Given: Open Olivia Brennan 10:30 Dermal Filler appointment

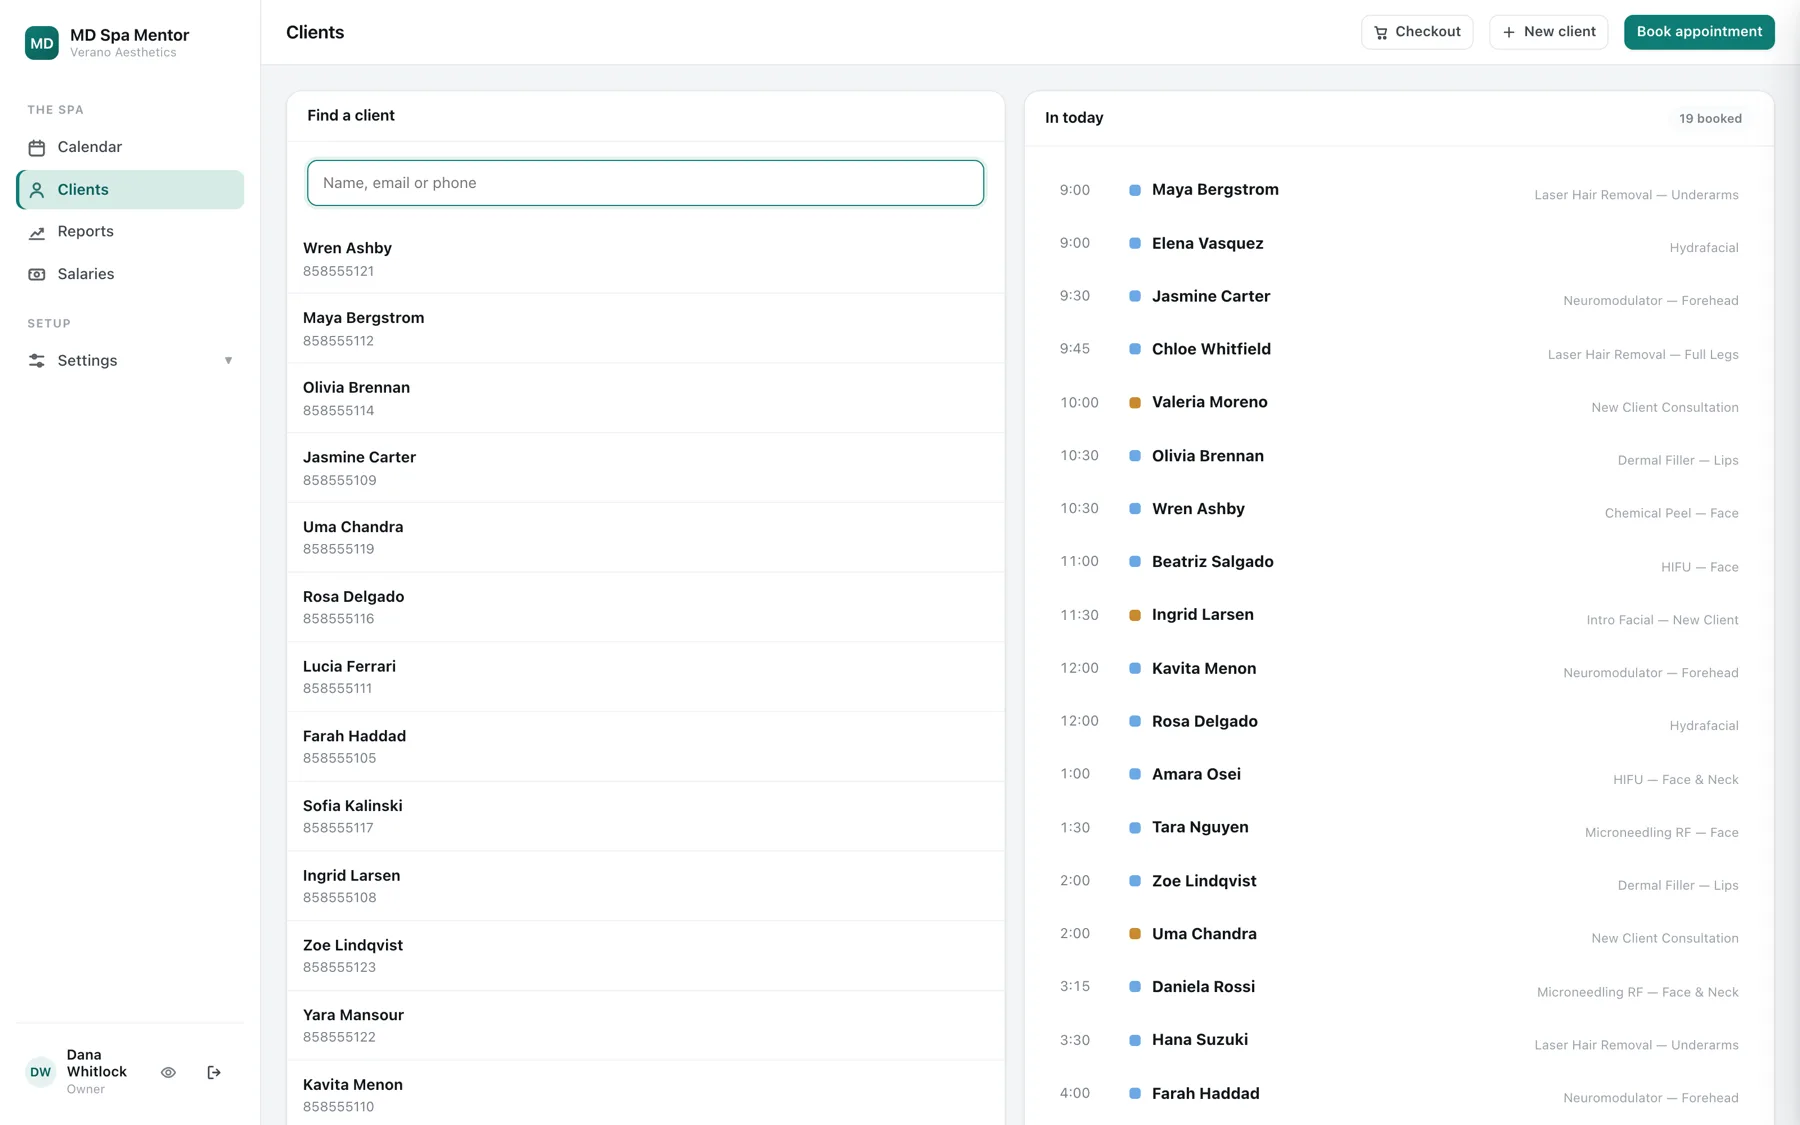Looking at the screenshot, I should coord(1399,456).
